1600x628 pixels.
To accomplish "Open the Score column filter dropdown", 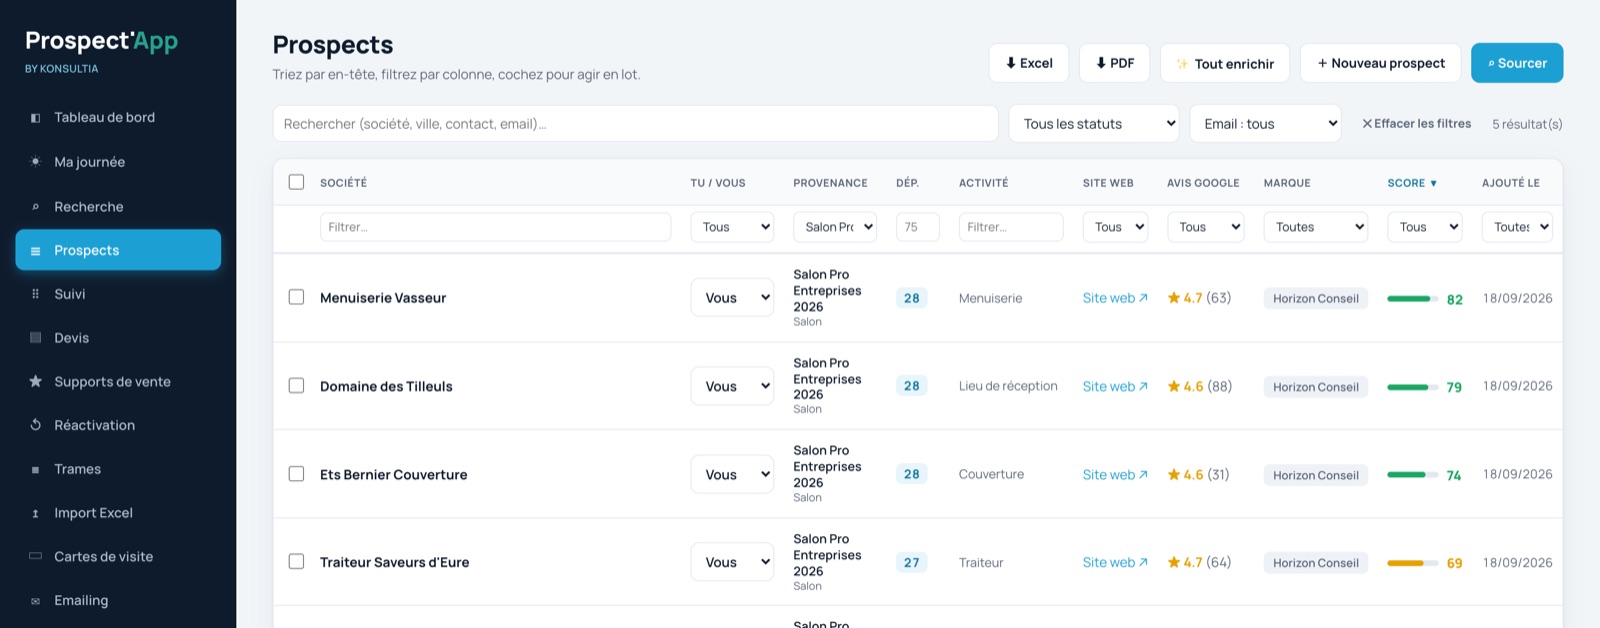I will point(1424,227).
